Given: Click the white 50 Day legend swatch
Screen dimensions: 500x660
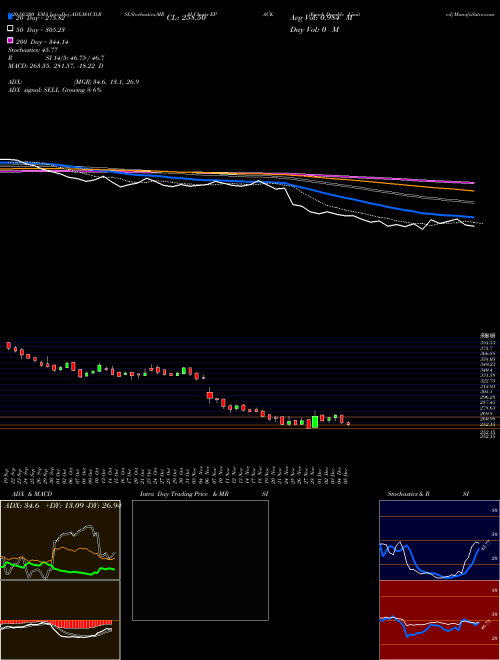Looking at the screenshot, I should click(x=10, y=29).
